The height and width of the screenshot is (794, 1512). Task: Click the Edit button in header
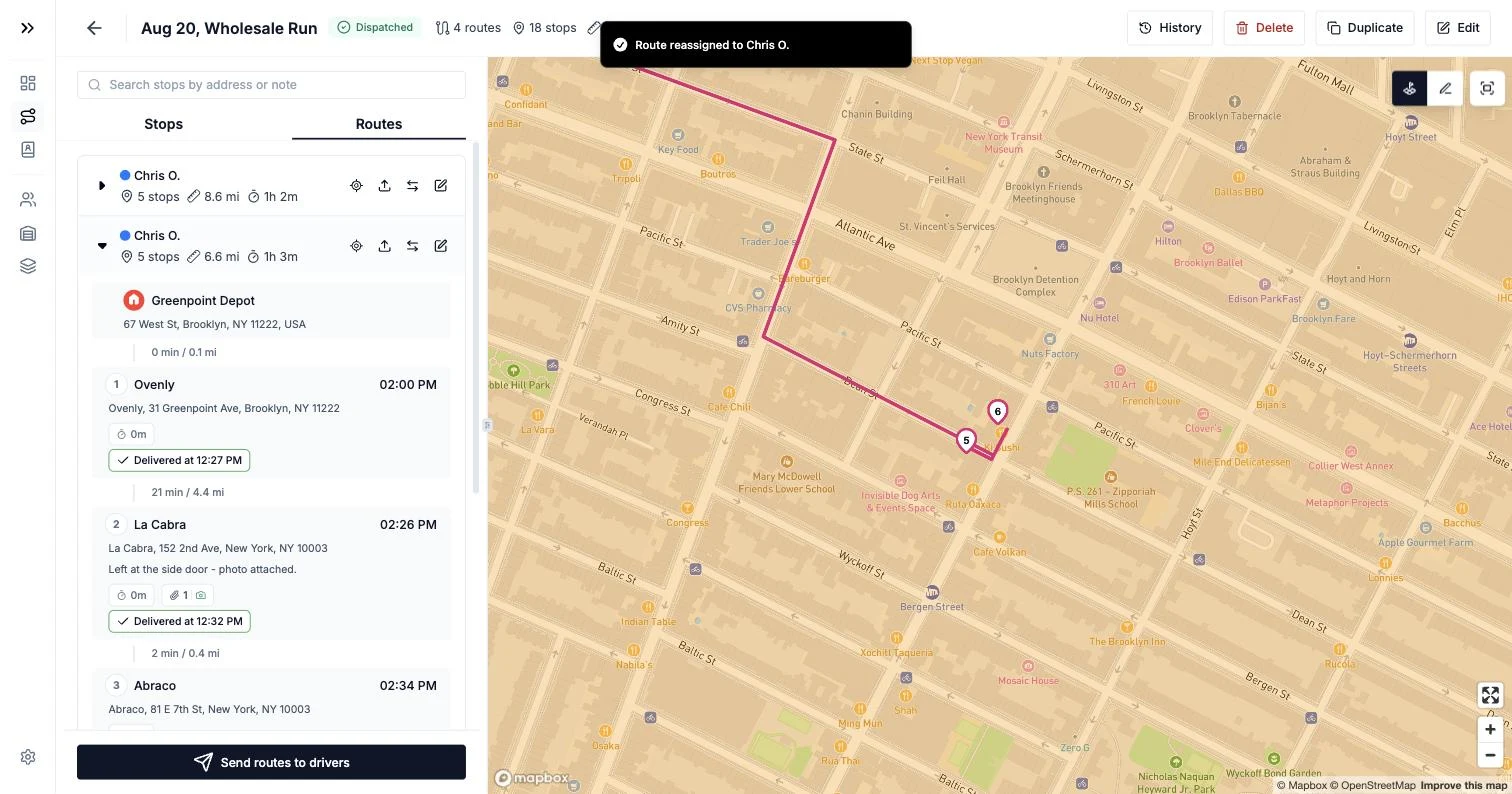click(1458, 28)
